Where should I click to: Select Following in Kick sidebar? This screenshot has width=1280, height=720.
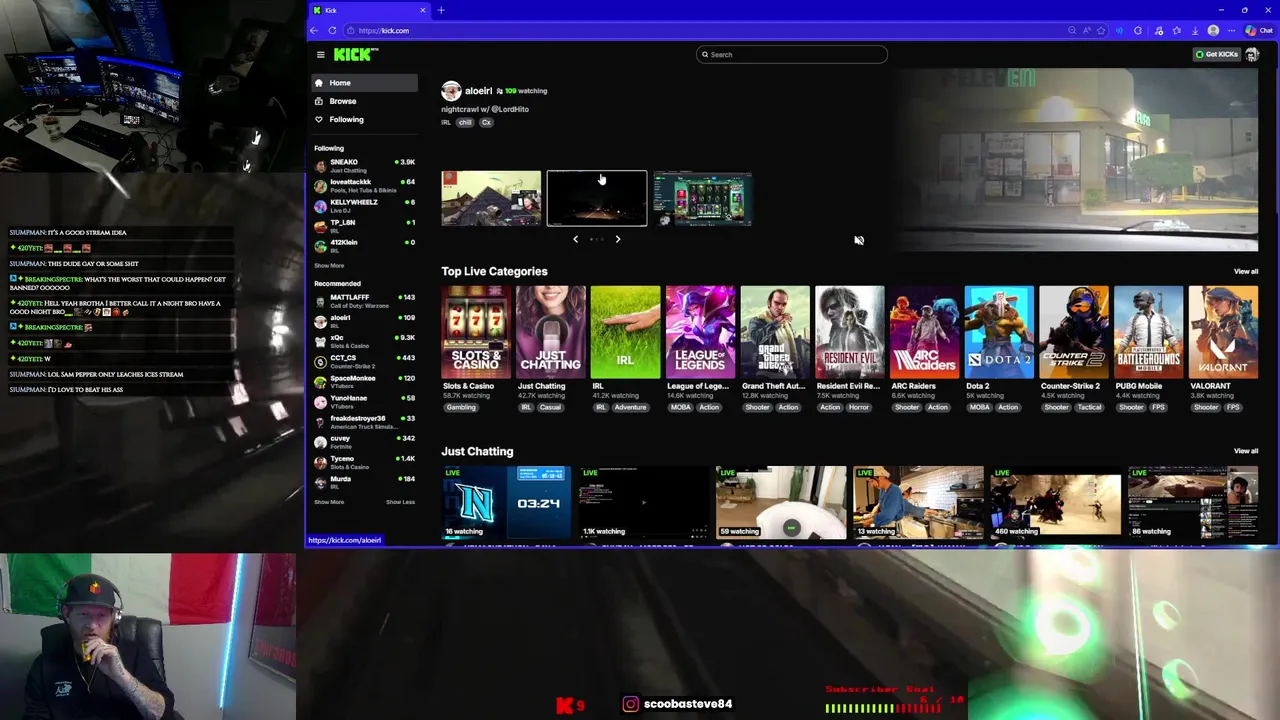(364, 119)
